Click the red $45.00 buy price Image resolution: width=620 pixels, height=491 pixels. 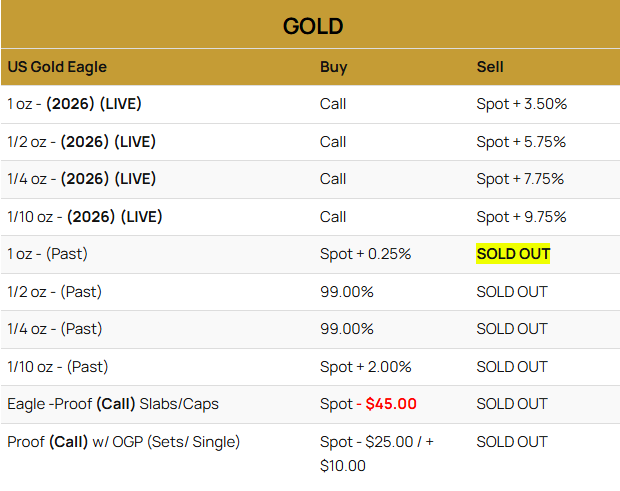click(391, 404)
